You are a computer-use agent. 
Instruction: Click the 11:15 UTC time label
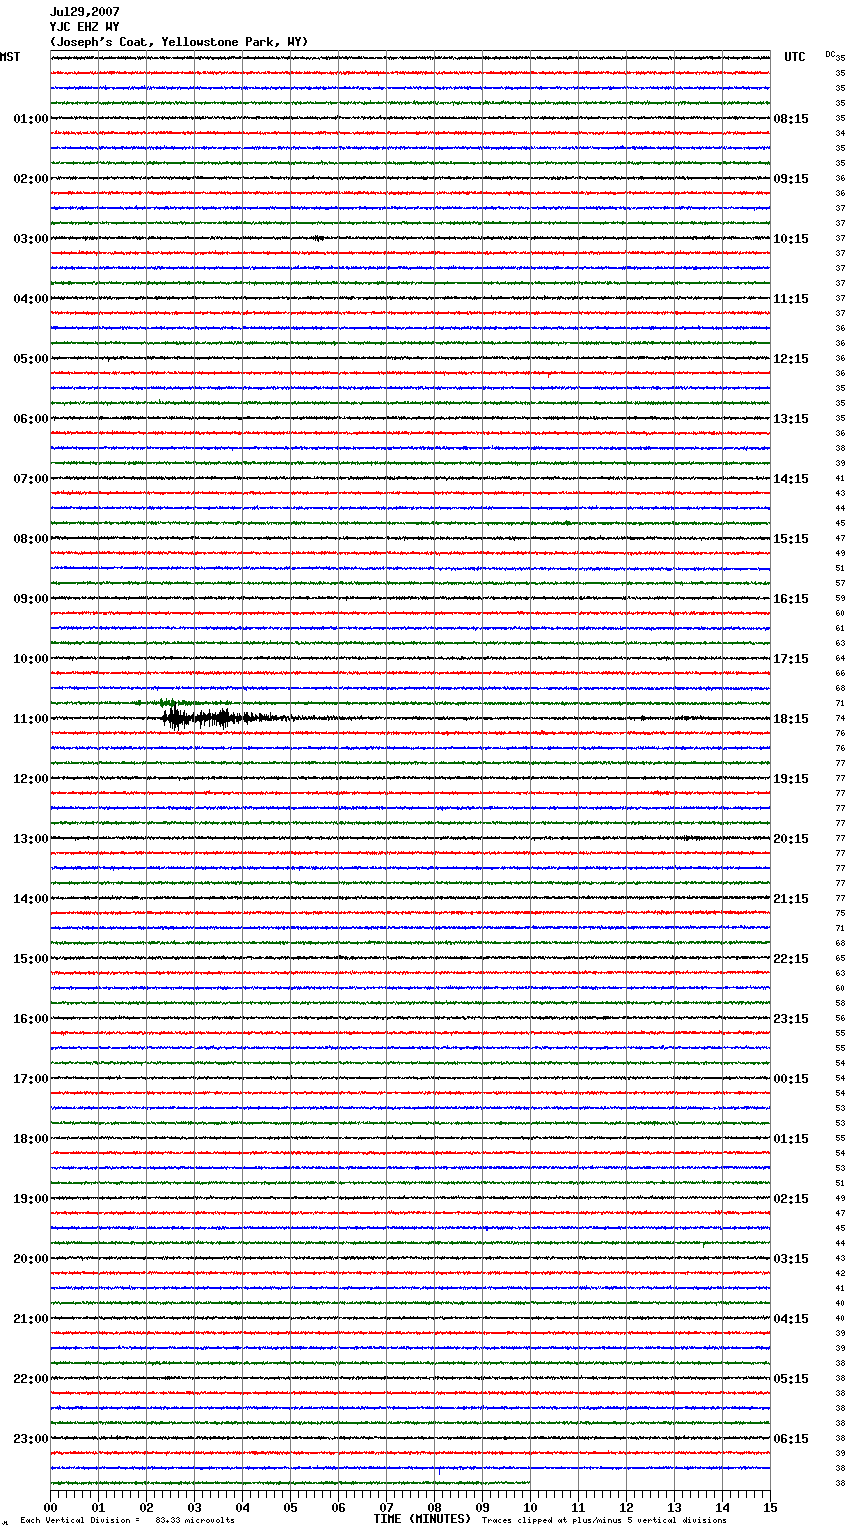pyautogui.click(x=791, y=299)
